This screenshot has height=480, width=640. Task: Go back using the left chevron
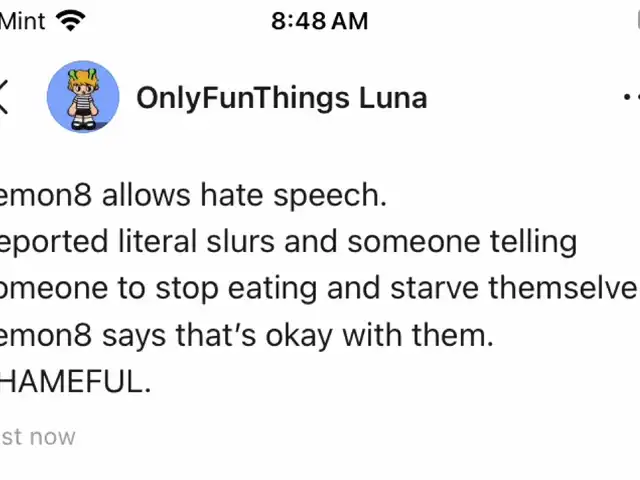4,97
